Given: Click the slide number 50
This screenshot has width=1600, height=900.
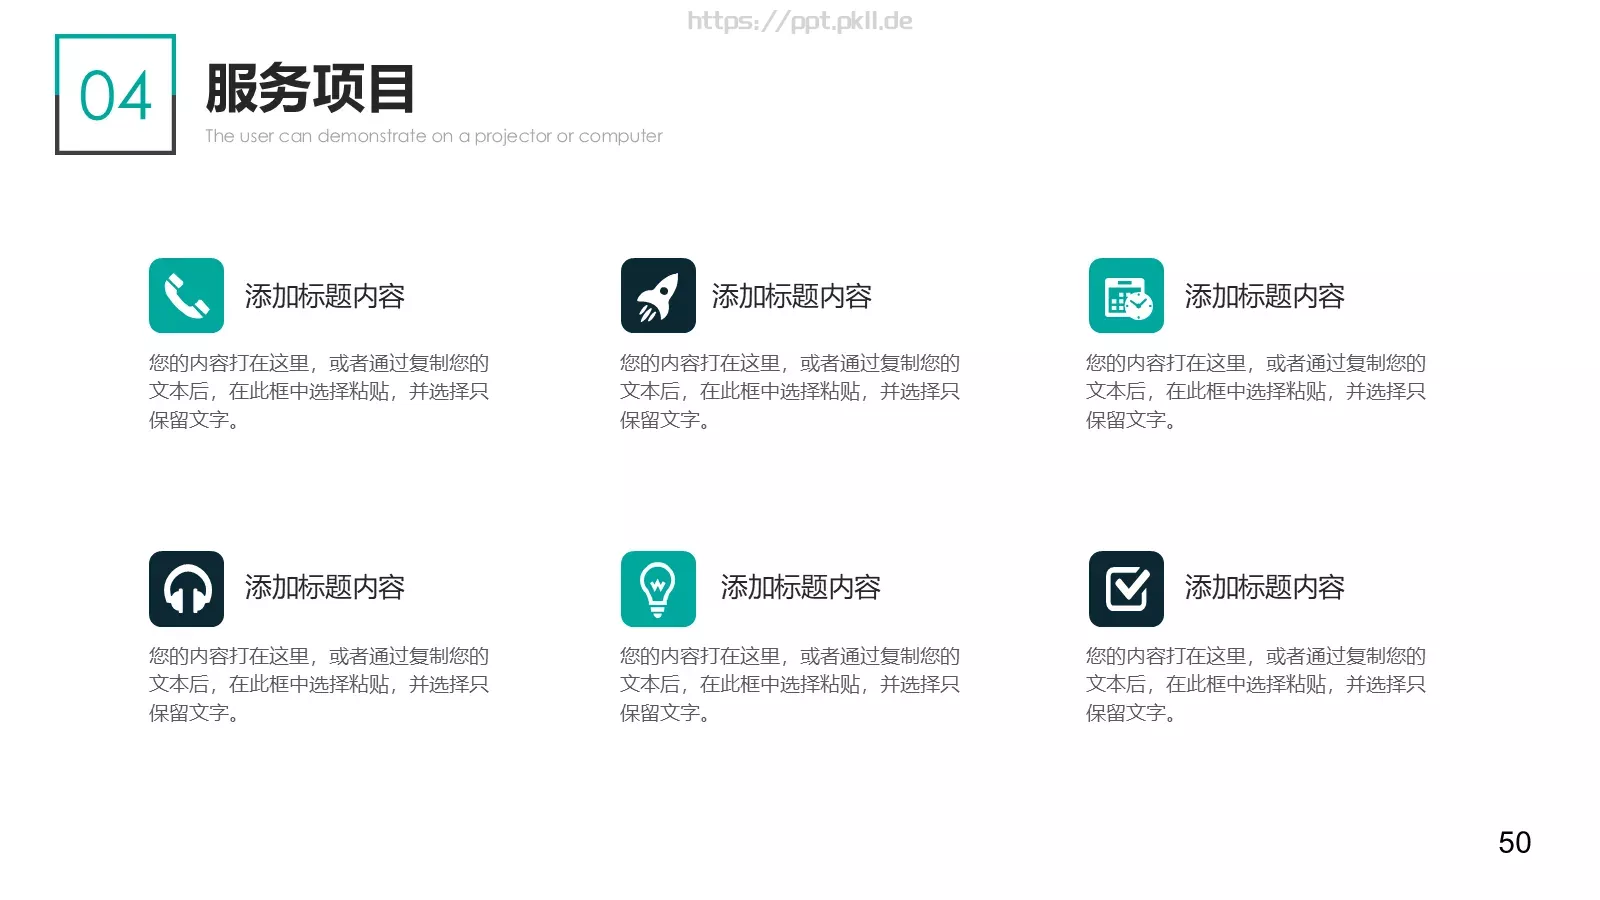Looking at the screenshot, I should (1515, 843).
